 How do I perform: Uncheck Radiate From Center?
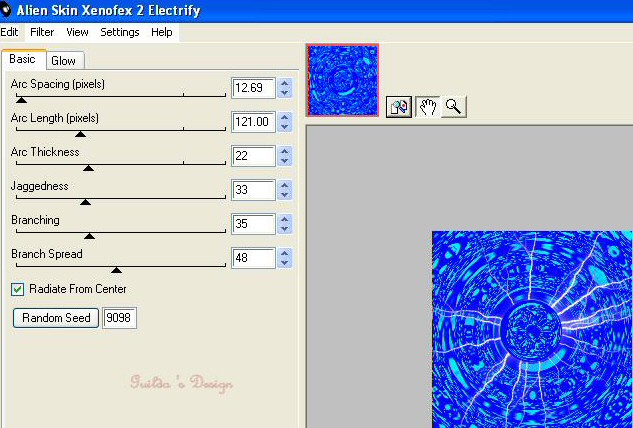coord(18,290)
